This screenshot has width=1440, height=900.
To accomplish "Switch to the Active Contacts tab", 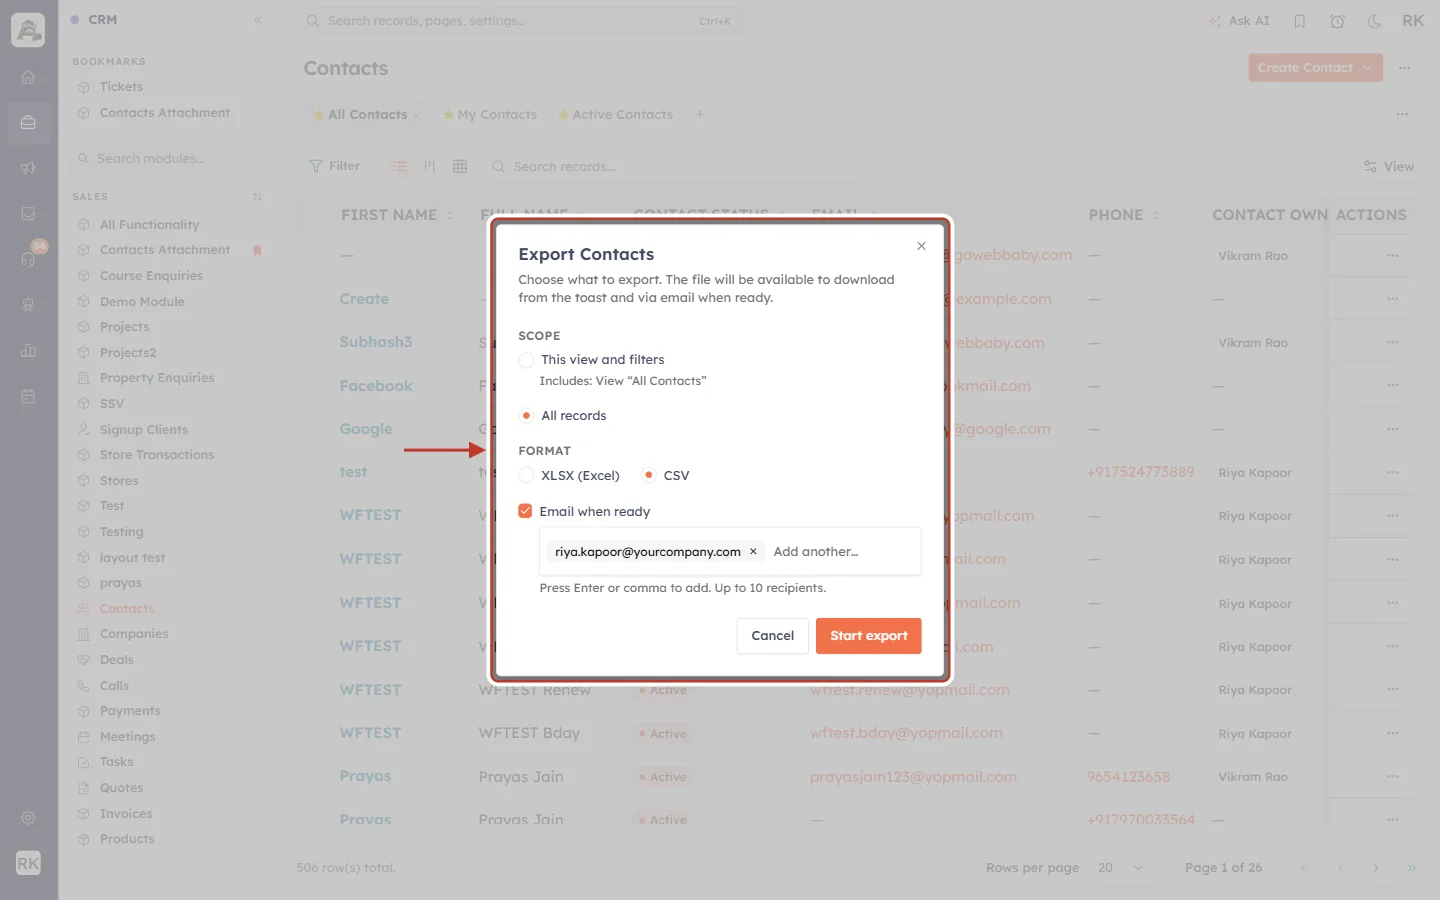I will coord(615,115).
